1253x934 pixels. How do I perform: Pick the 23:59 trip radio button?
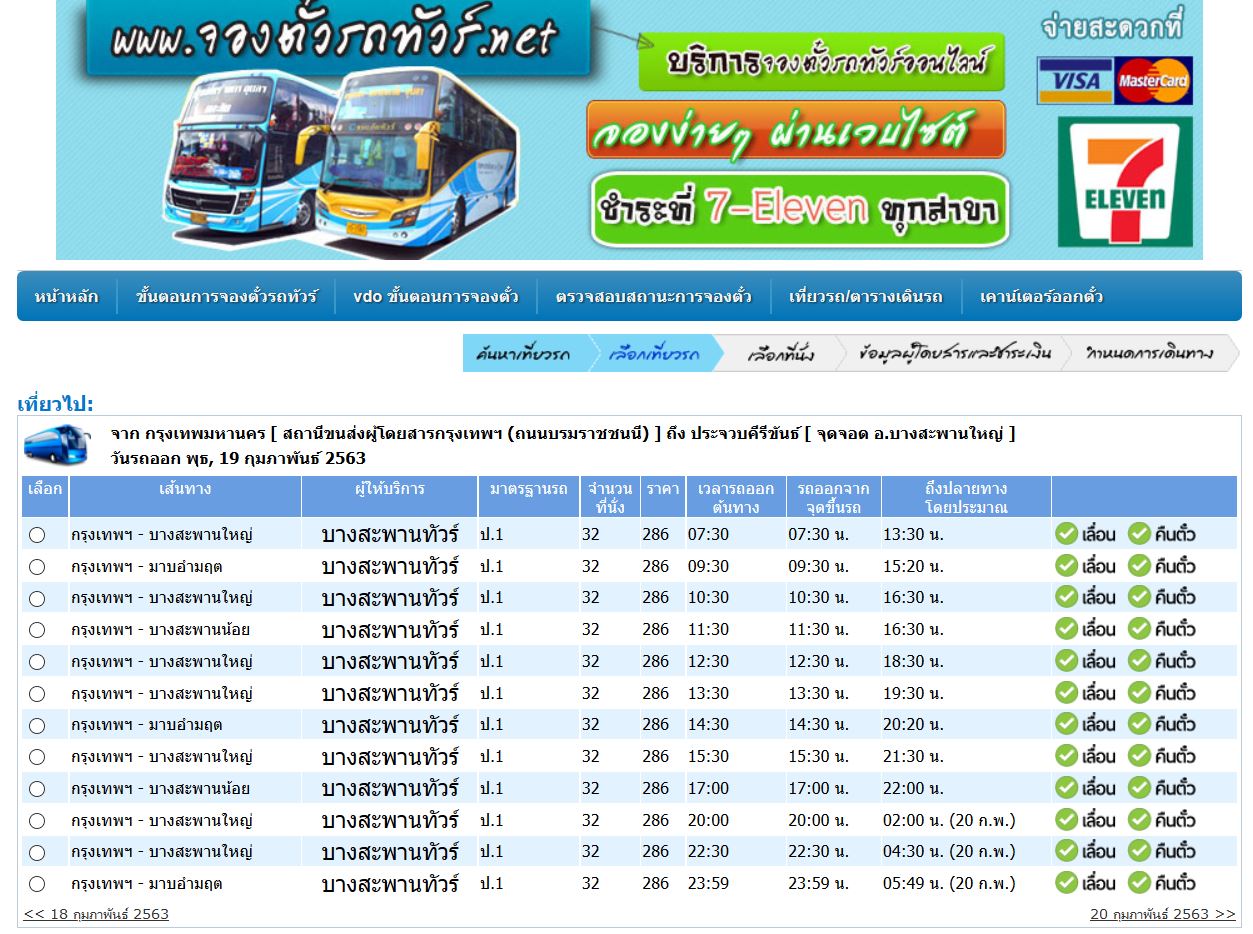tap(37, 884)
